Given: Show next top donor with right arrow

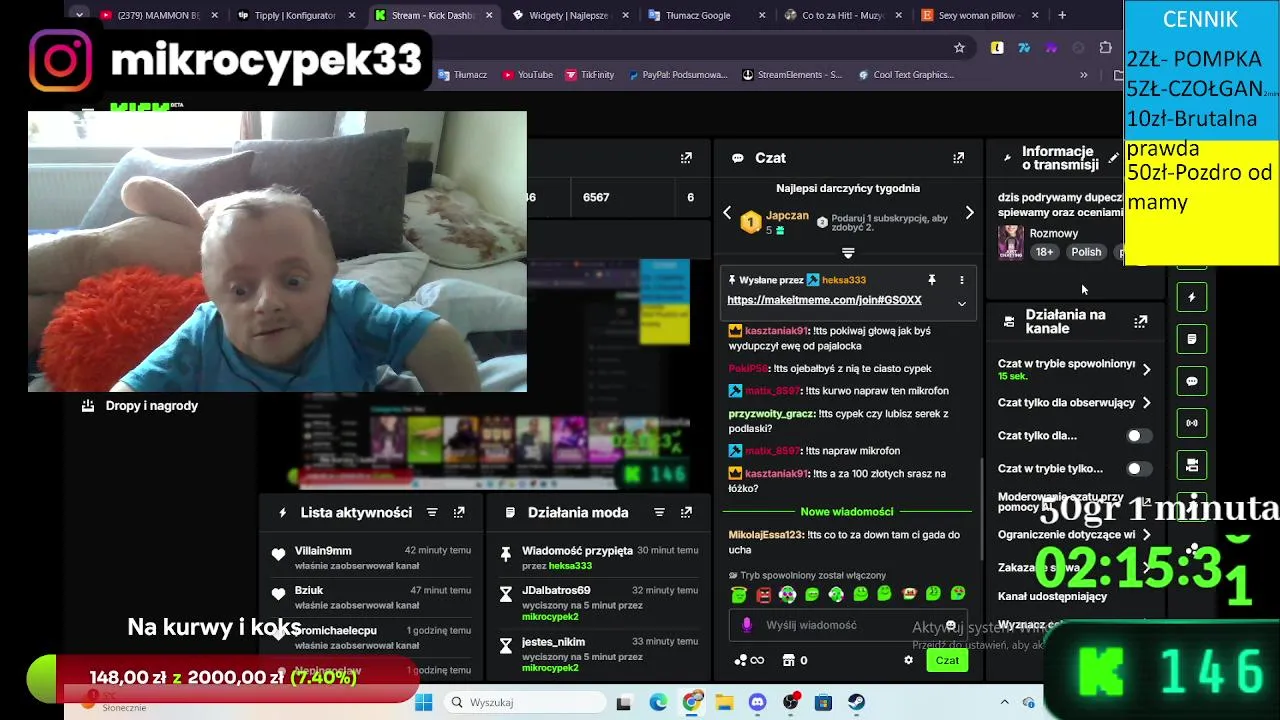Looking at the screenshot, I should click(969, 213).
